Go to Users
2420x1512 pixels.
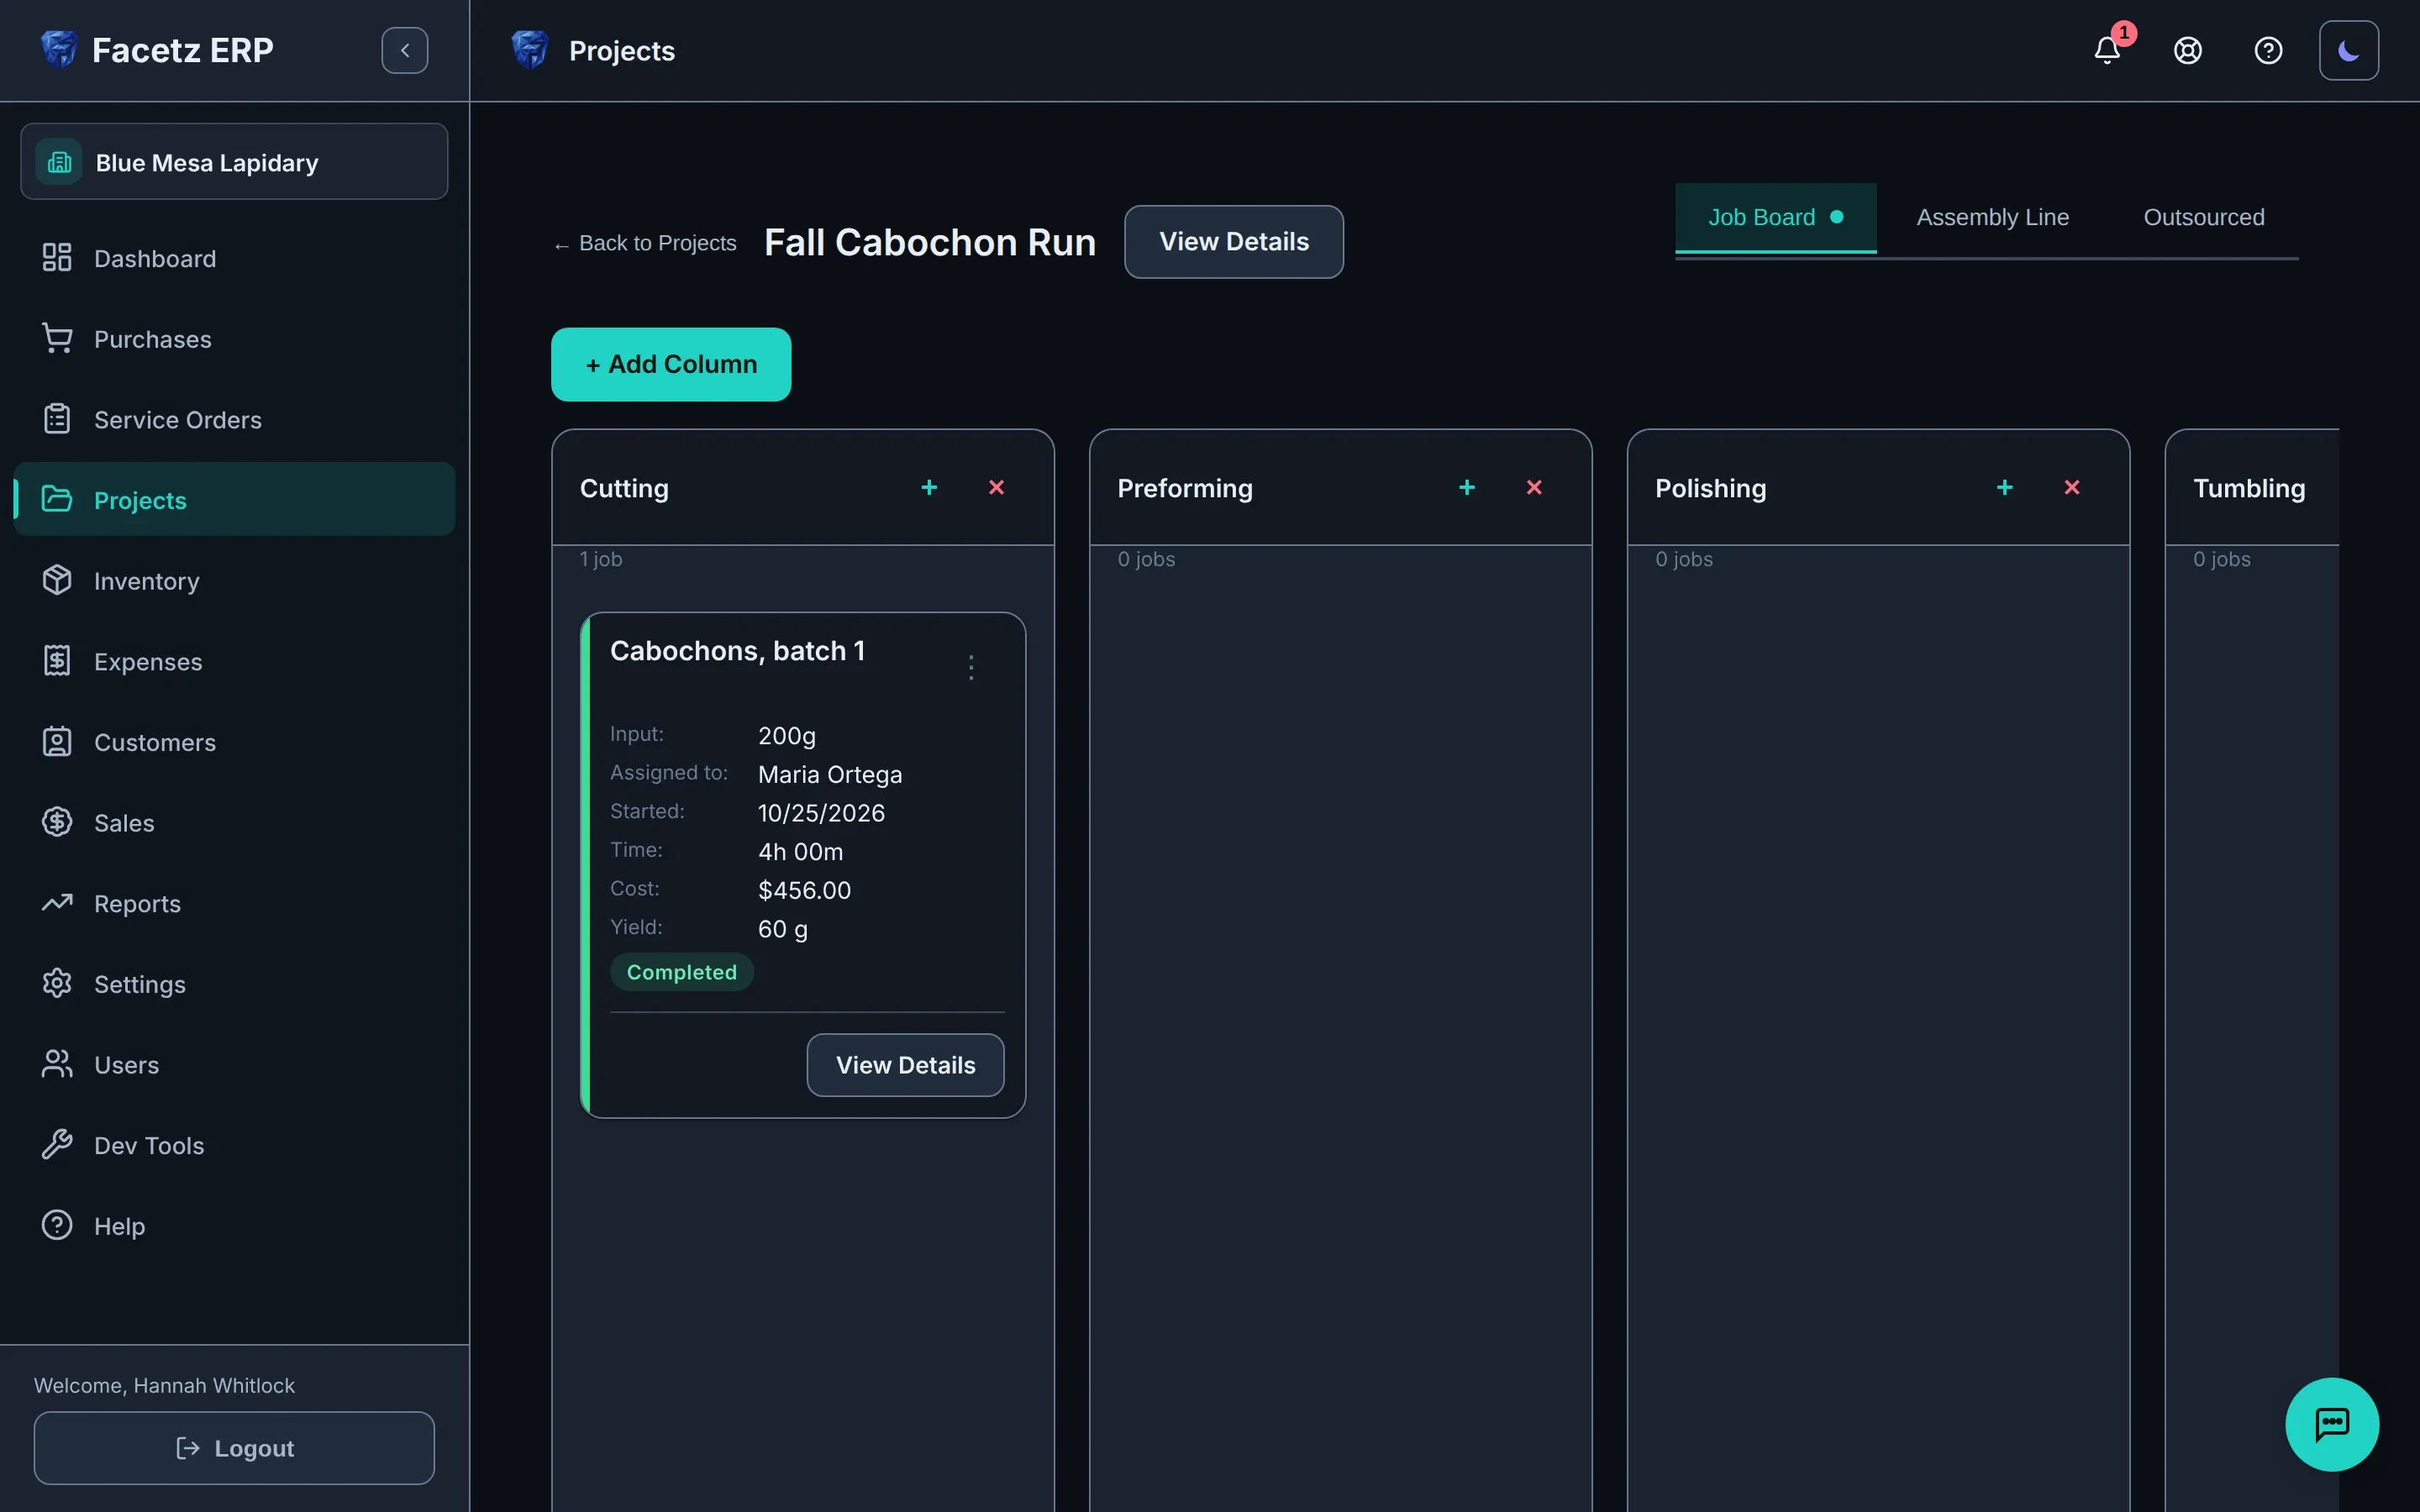click(x=234, y=1065)
